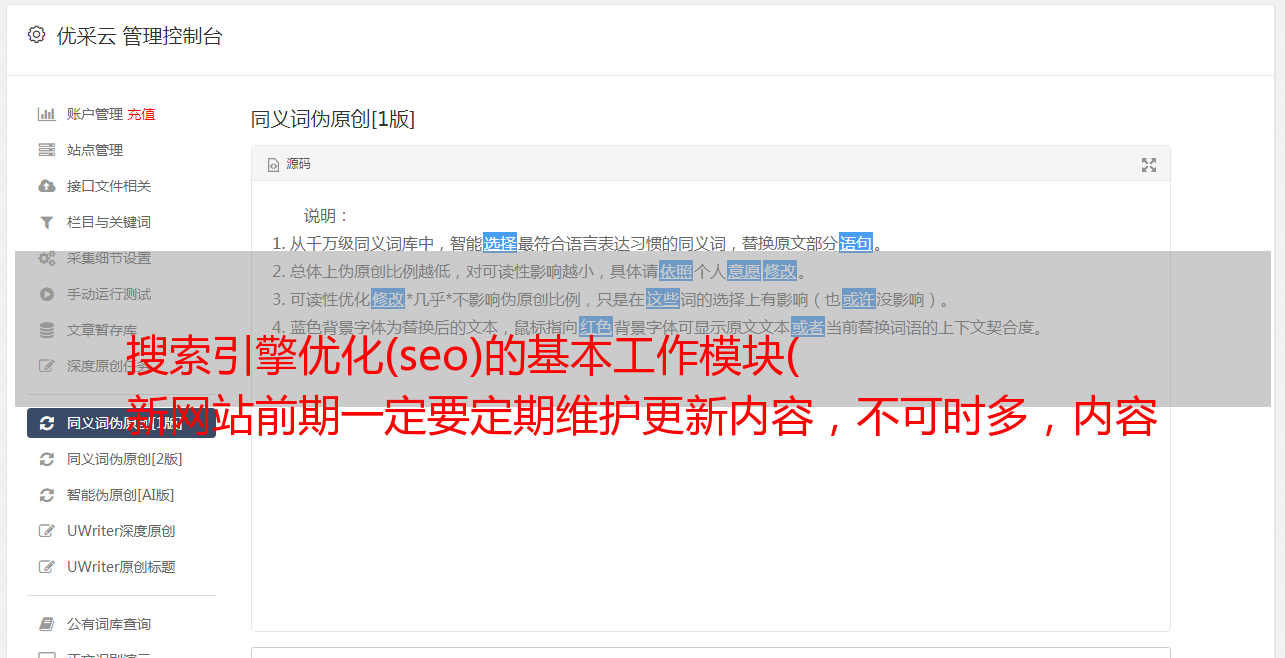Image resolution: width=1285 pixels, height=658 pixels.
Task: Open 账户管理 bar chart icon
Action: coord(46,114)
